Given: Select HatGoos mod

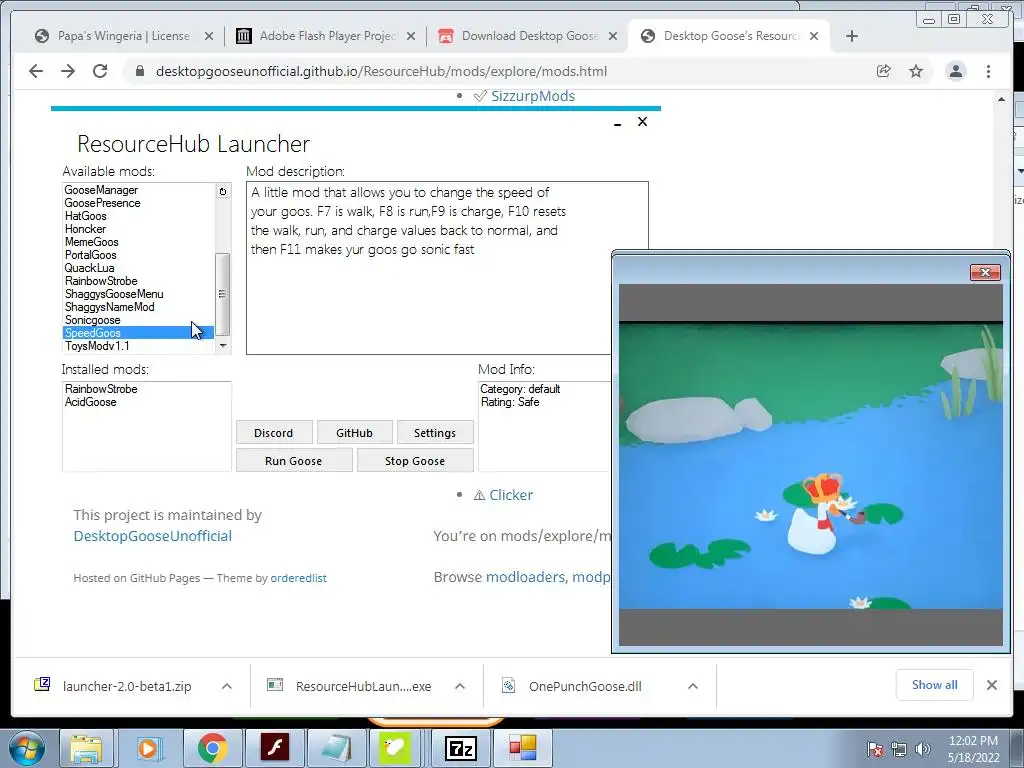Looking at the screenshot, I should pos(86,216).
